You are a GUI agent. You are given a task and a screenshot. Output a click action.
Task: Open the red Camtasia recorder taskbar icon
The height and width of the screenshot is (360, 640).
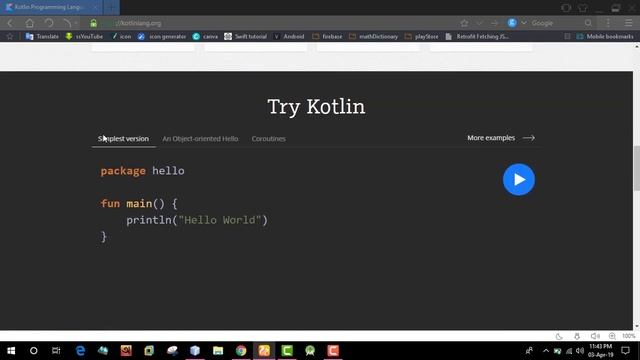pyautogui.click(x=333, y=351)
